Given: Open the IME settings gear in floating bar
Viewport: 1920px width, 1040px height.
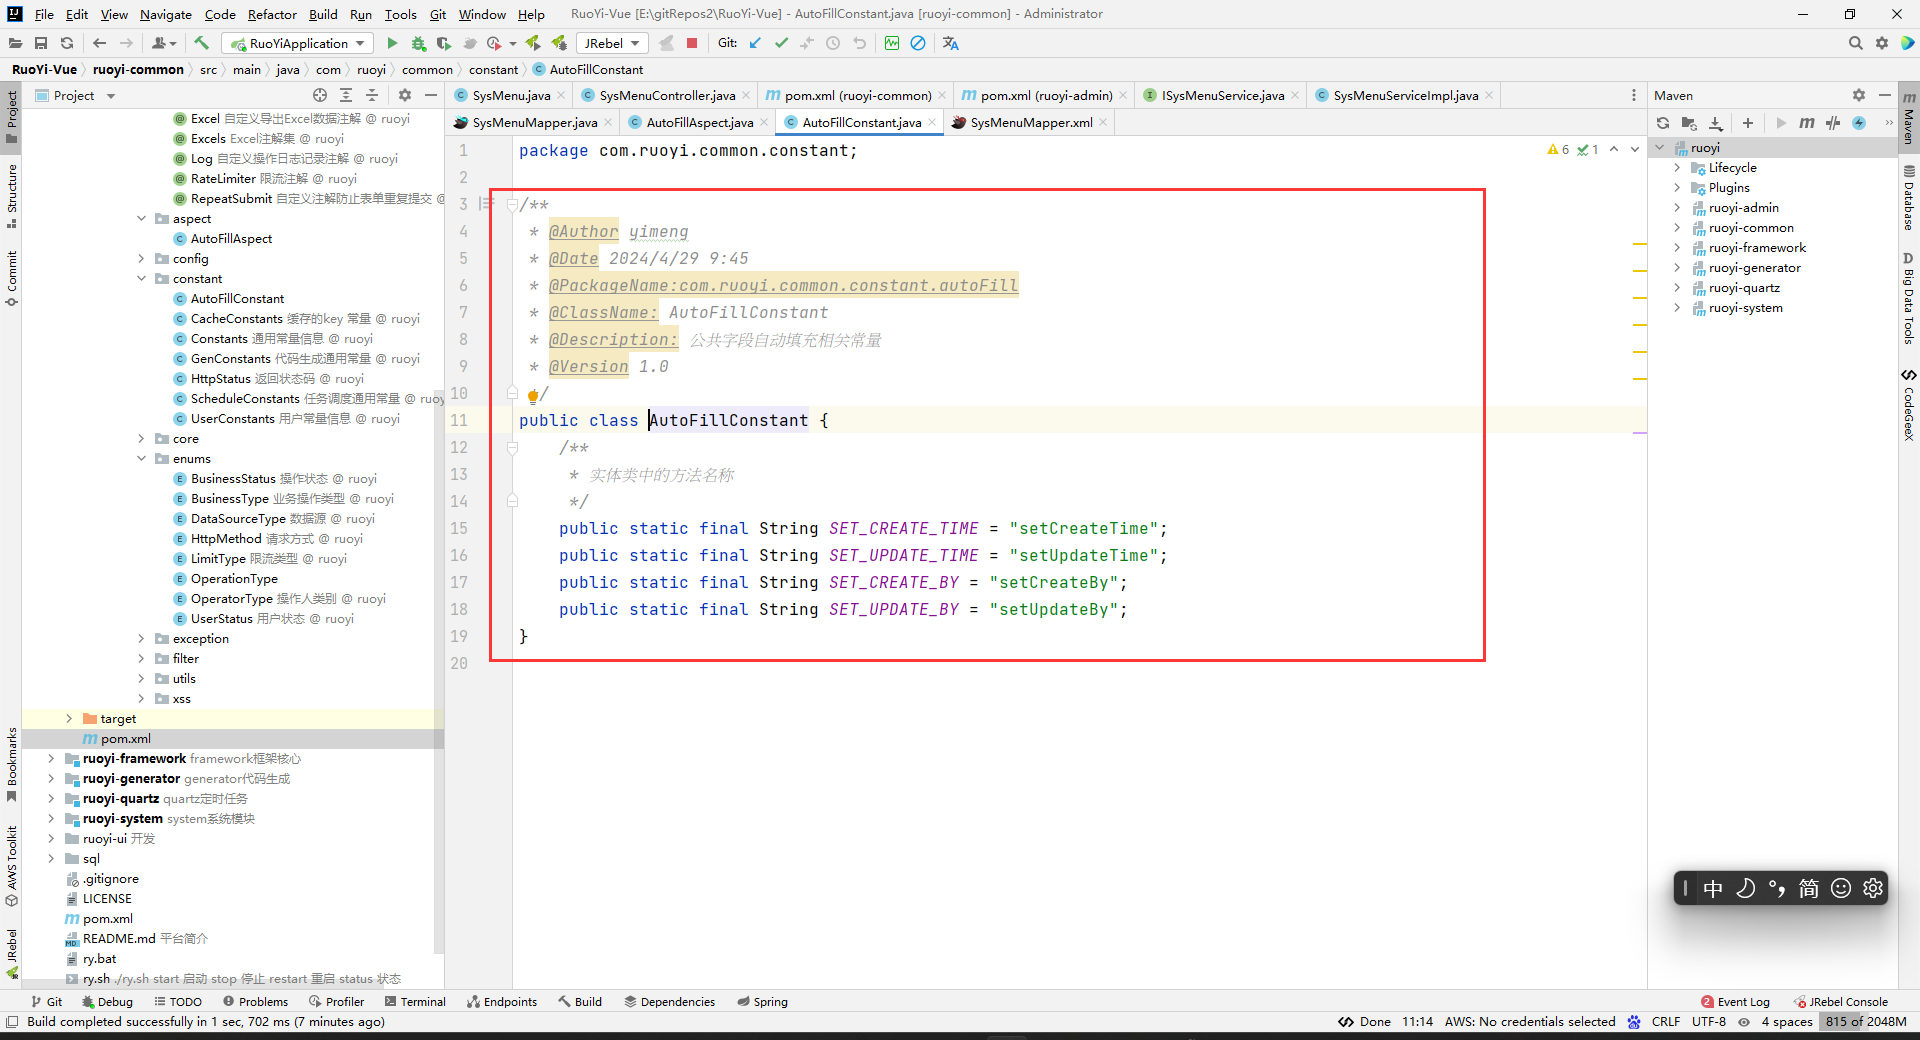Looking at the screenshot, I should point(1873,888).
